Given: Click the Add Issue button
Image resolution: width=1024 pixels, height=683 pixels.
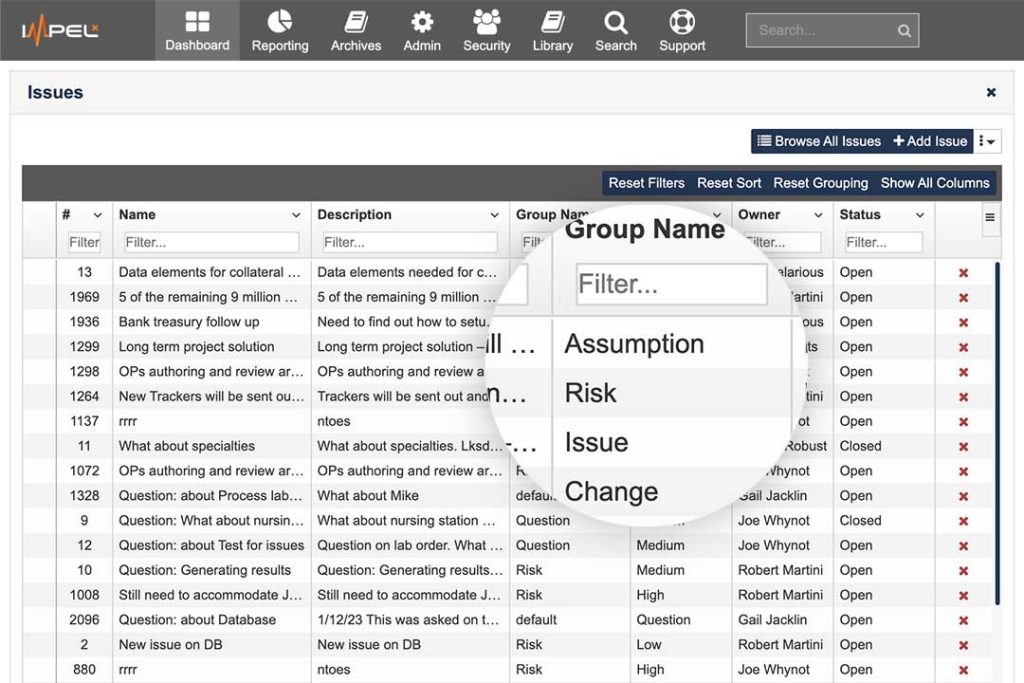Looking at the screenshot, I should point(930,142).
